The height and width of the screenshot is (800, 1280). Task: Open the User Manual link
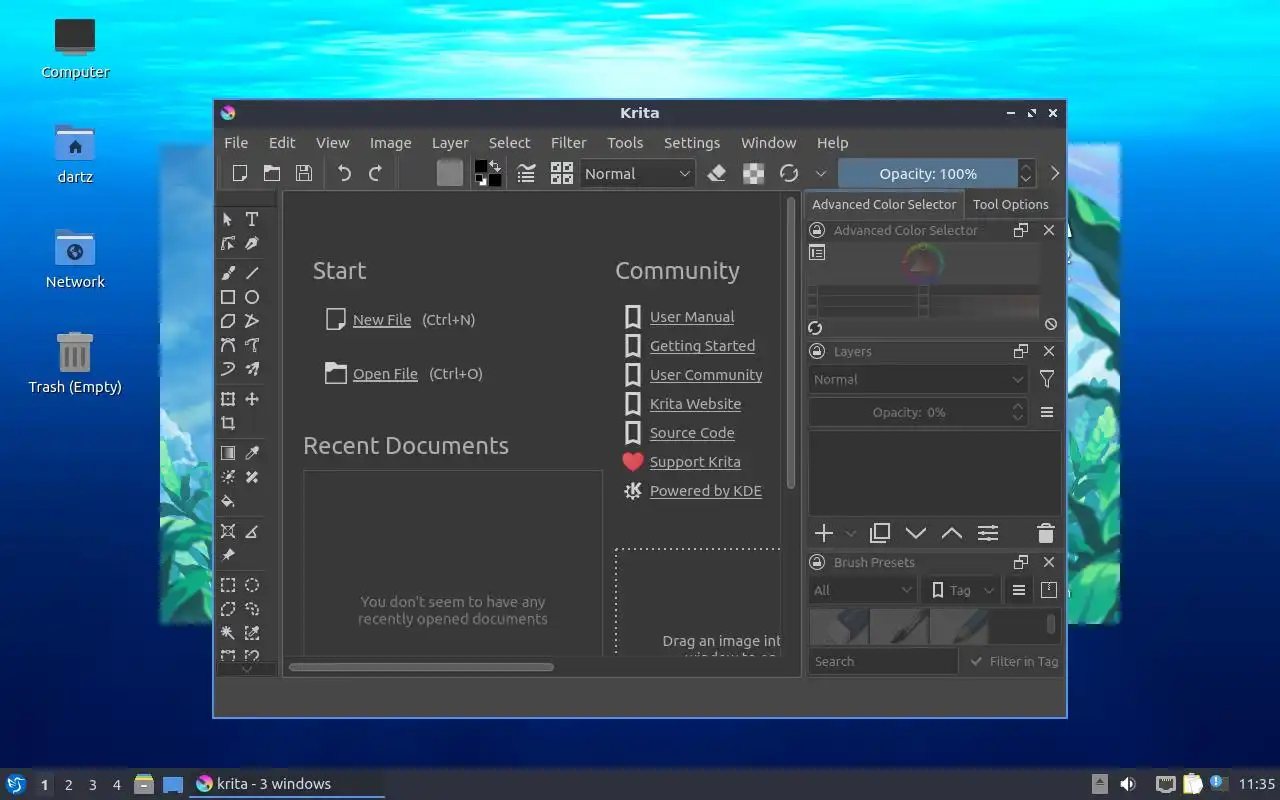(x=692, y=317)
